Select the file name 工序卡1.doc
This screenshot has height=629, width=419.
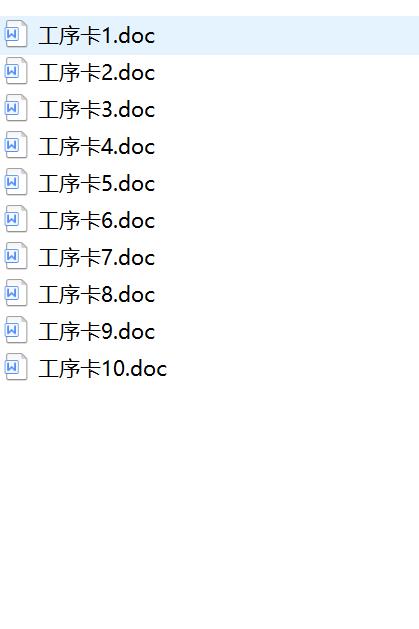coord(97,36)
